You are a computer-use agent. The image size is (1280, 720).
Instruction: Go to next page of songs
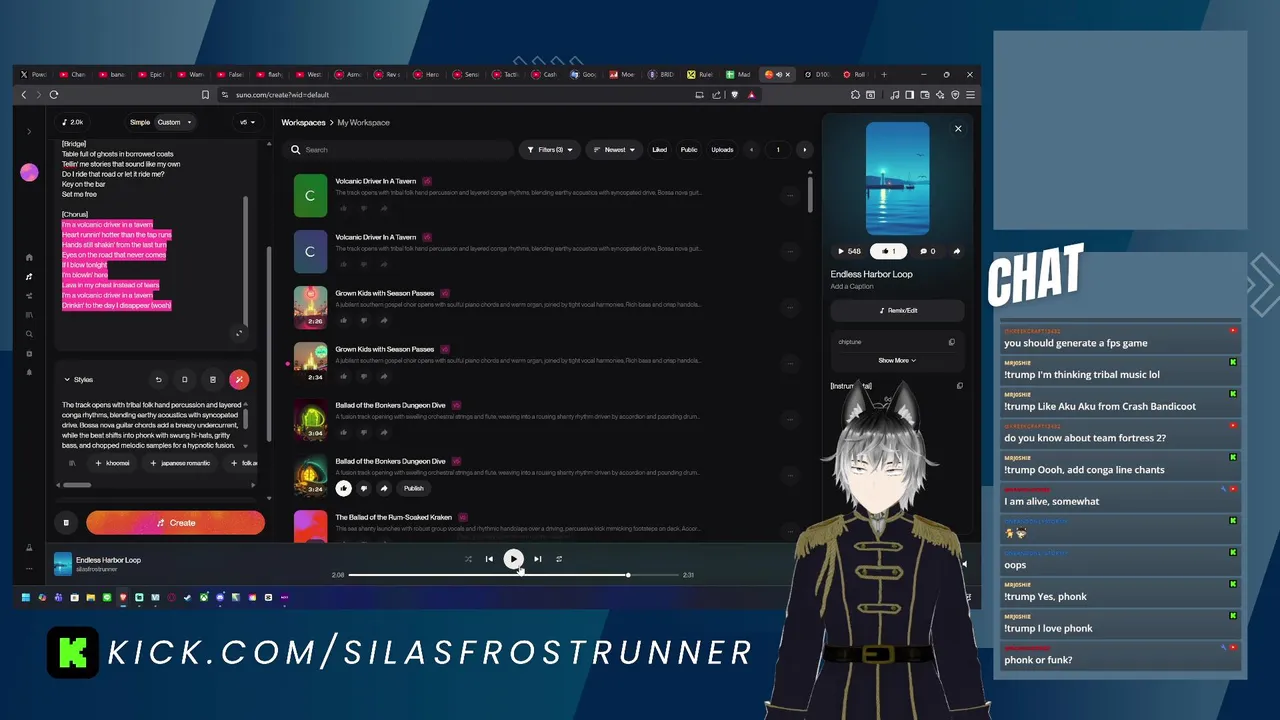tap(804, 150)
